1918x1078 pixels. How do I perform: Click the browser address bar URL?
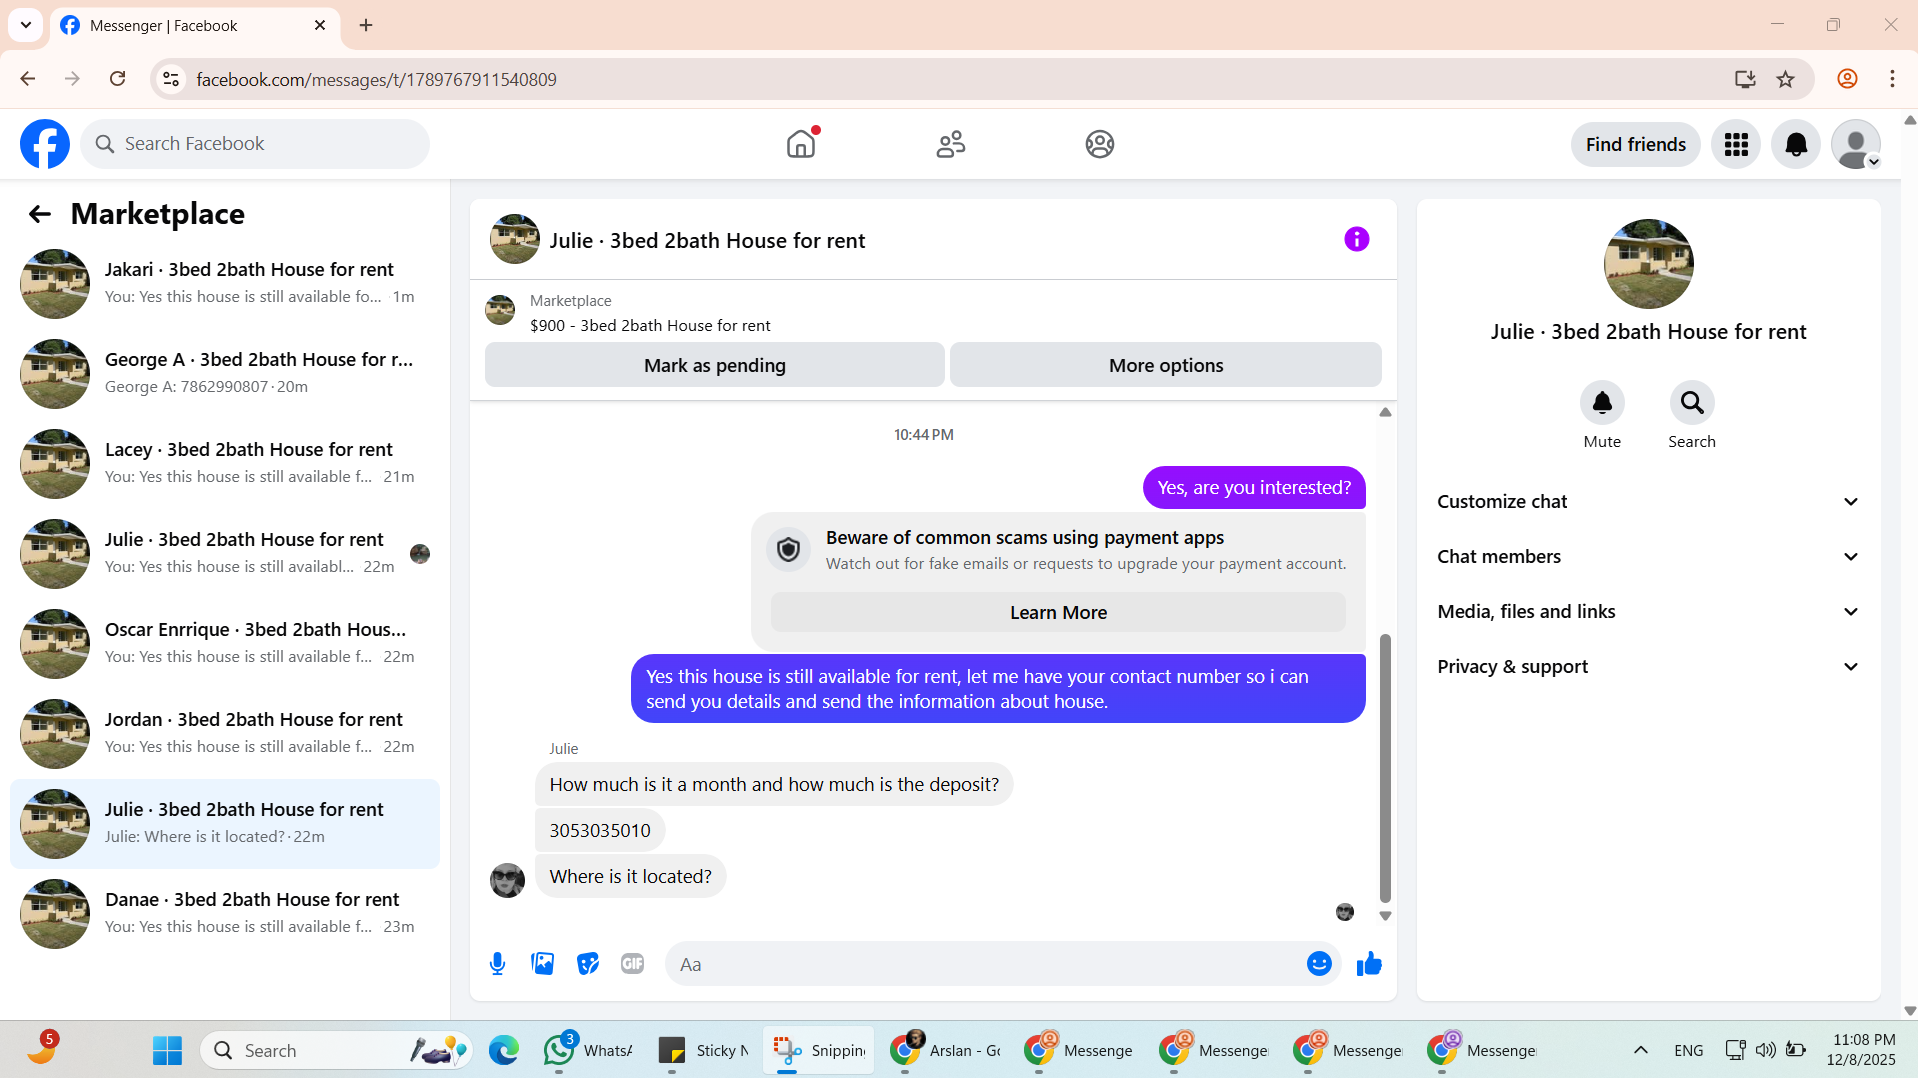(x=376, y=79)
